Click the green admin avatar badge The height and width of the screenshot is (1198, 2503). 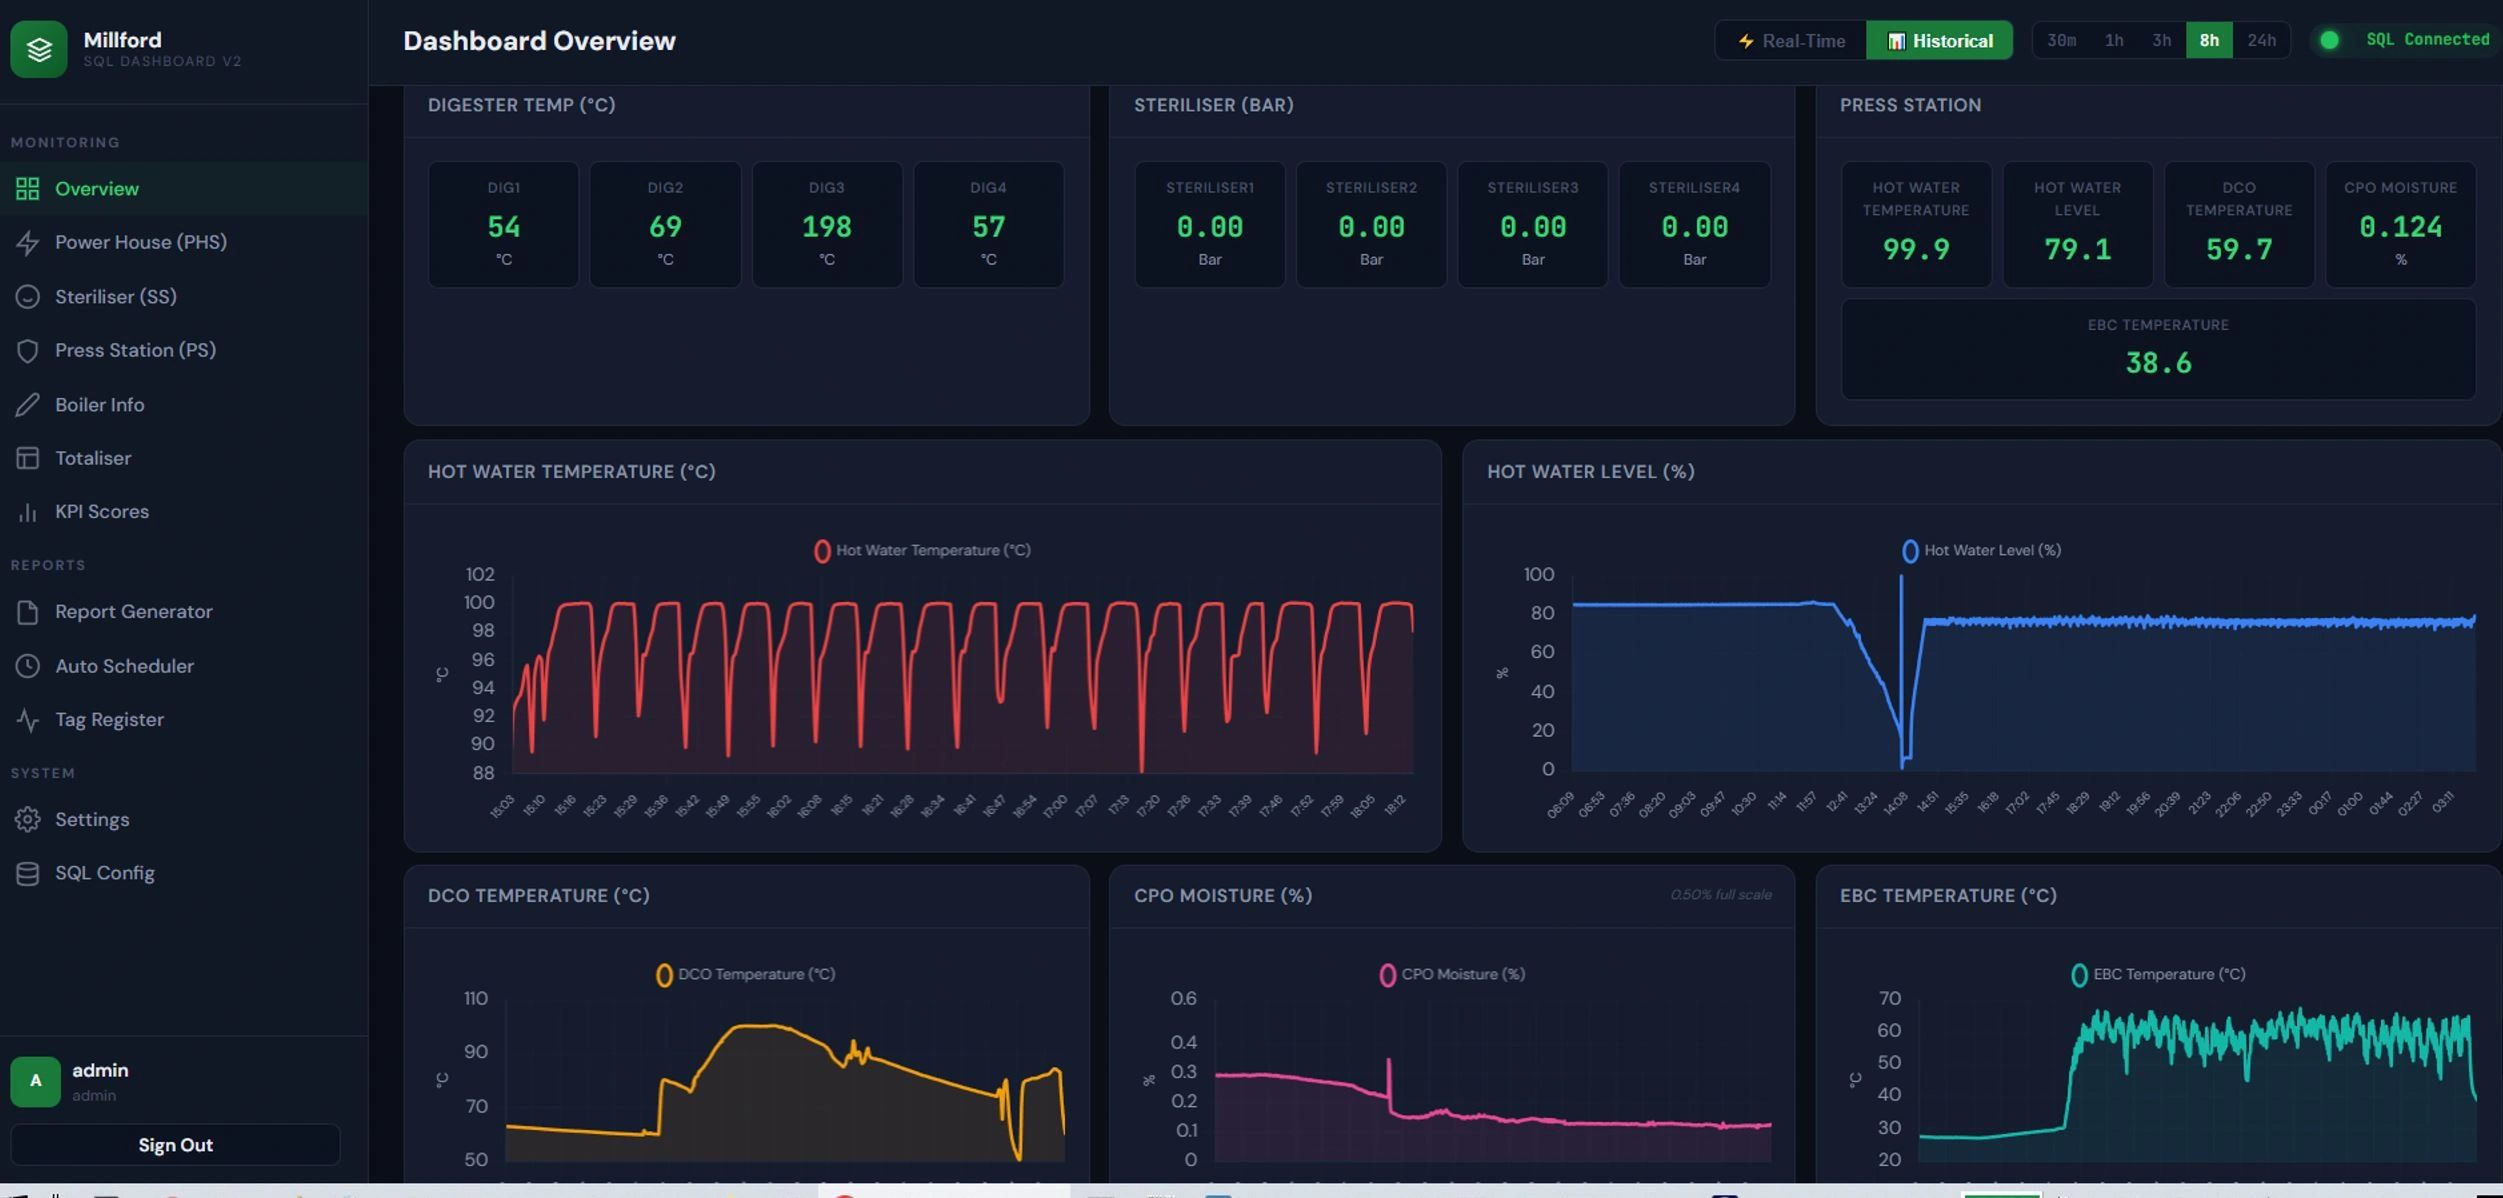pyautogui.click(x=35, y=1081)
